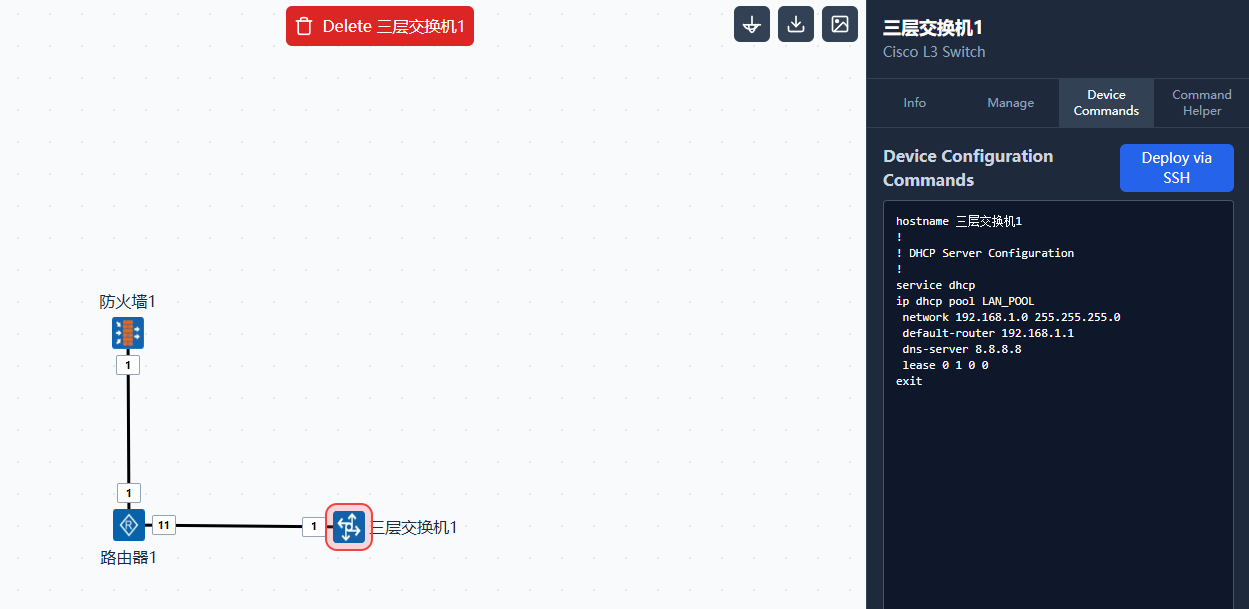This screenshot has height=609, width=1249.
Task: Click the highlighted 三层交换机1 switch icon
Action: 349,526
